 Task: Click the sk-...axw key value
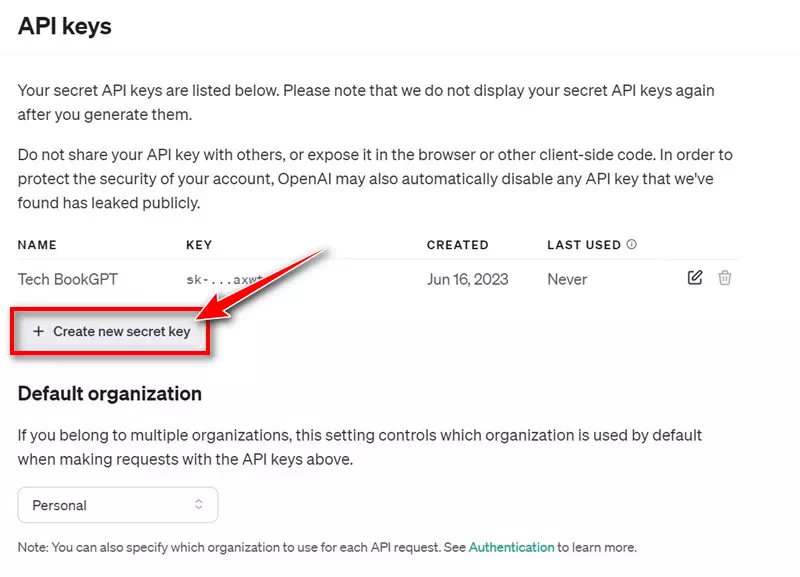tap(224, 280)
